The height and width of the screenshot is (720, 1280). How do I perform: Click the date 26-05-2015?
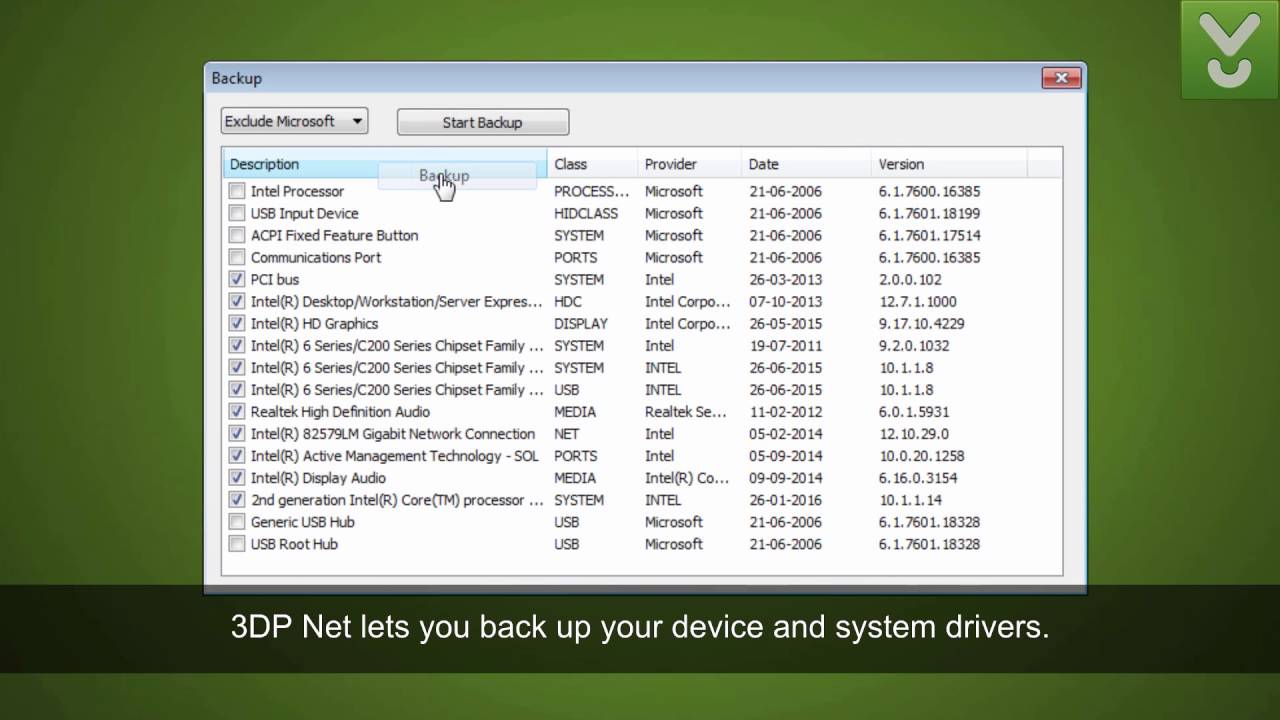785,323
